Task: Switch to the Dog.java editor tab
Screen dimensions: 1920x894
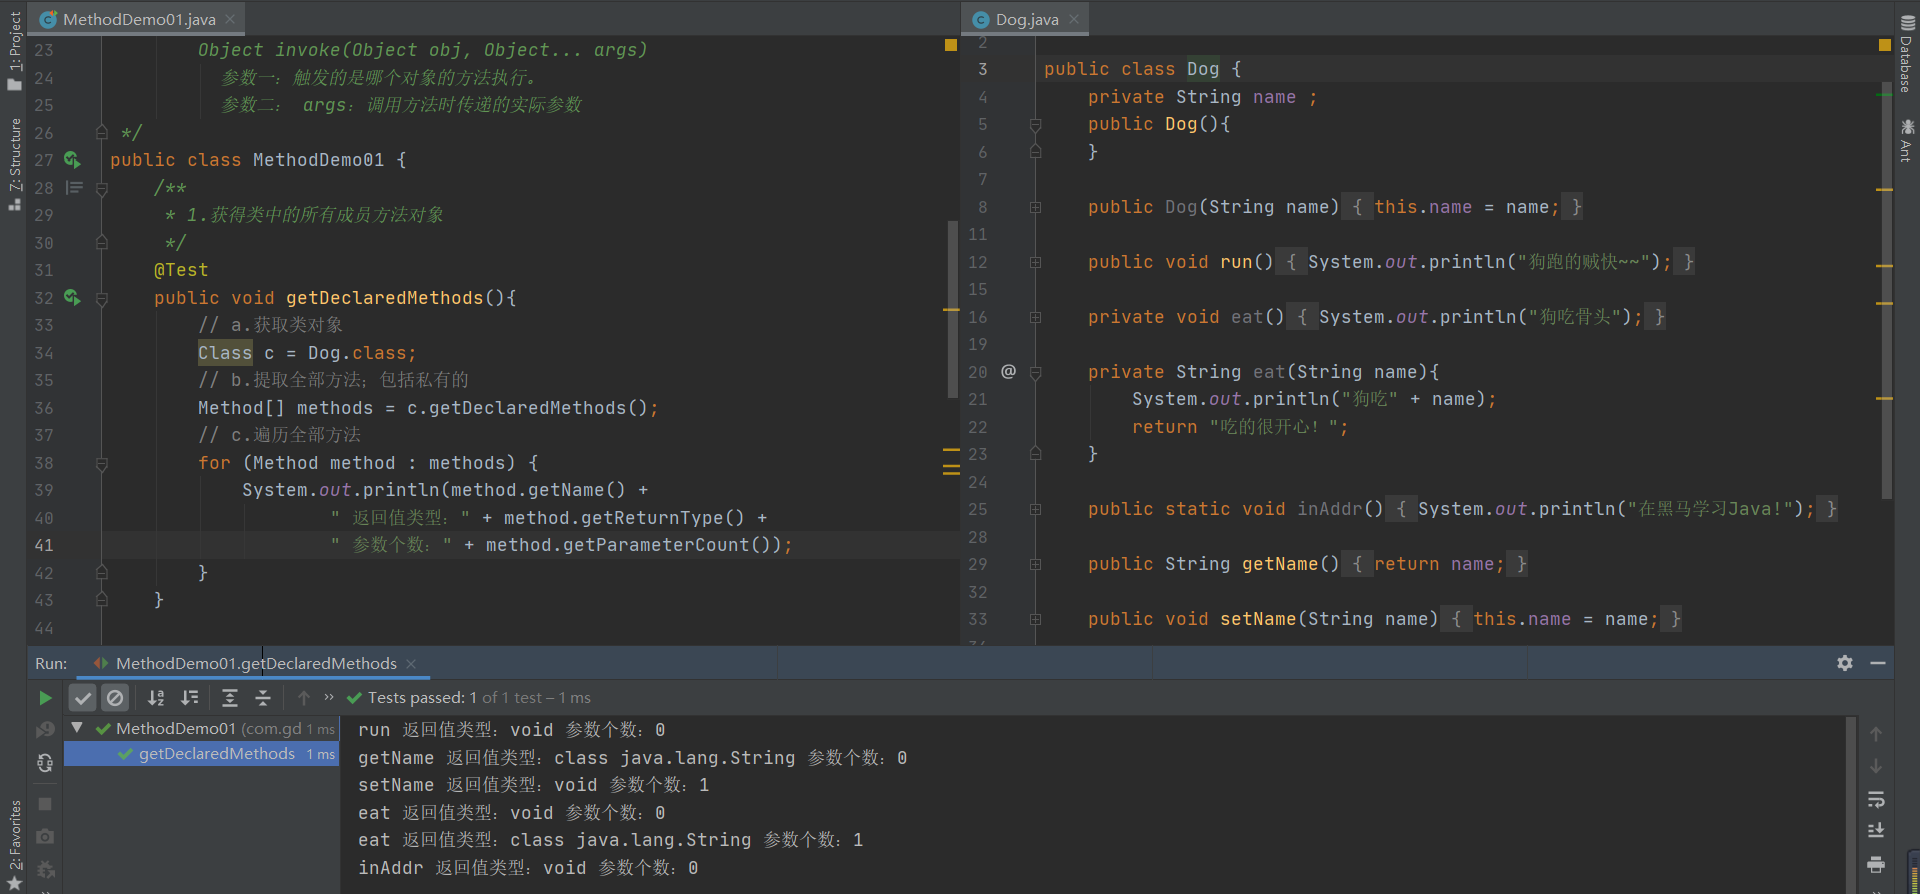Action: (x=1026, y=19)
